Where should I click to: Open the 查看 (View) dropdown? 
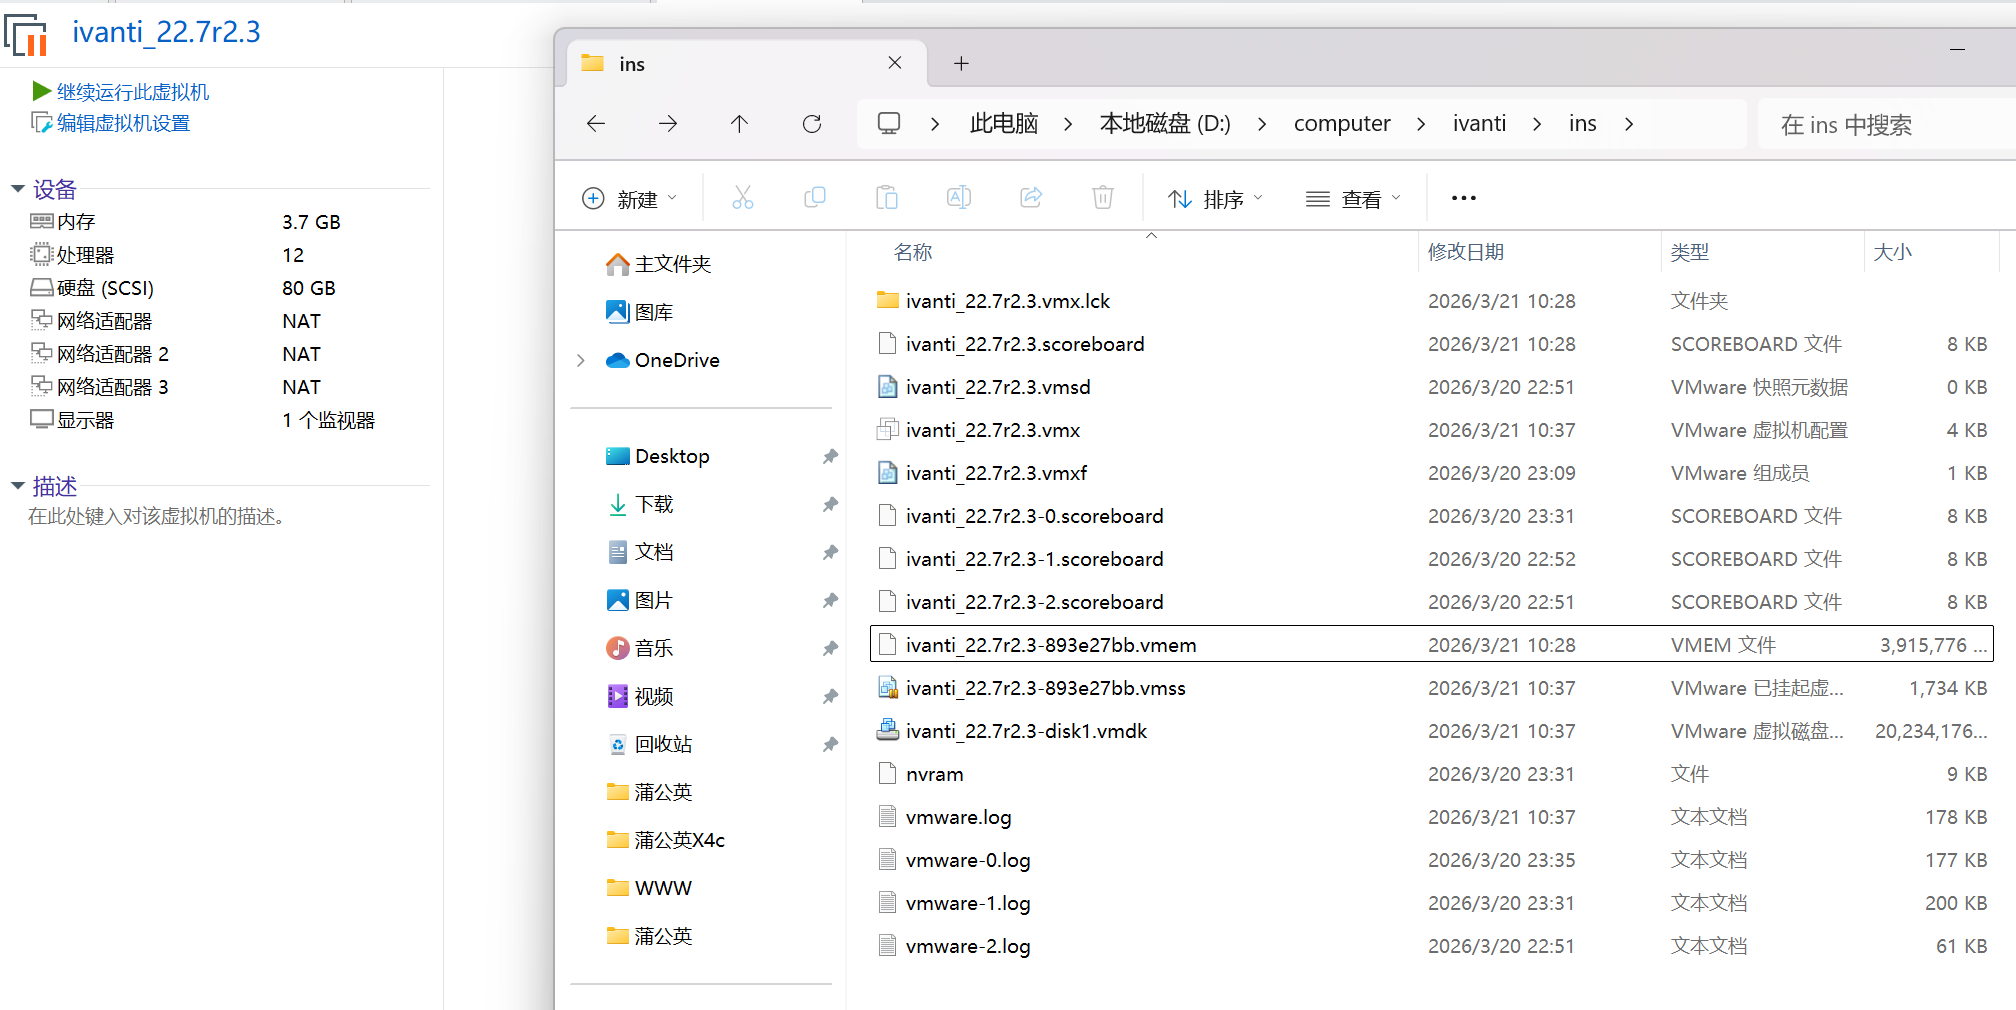(x=1353, y=199)
